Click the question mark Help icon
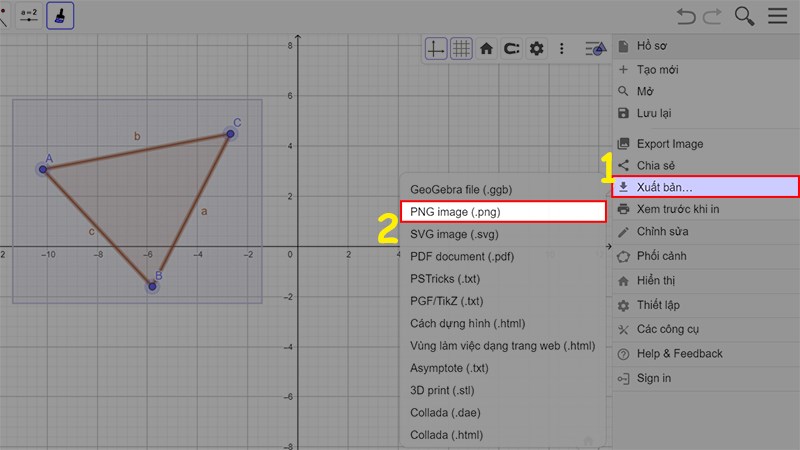 (x=623, y=354)
